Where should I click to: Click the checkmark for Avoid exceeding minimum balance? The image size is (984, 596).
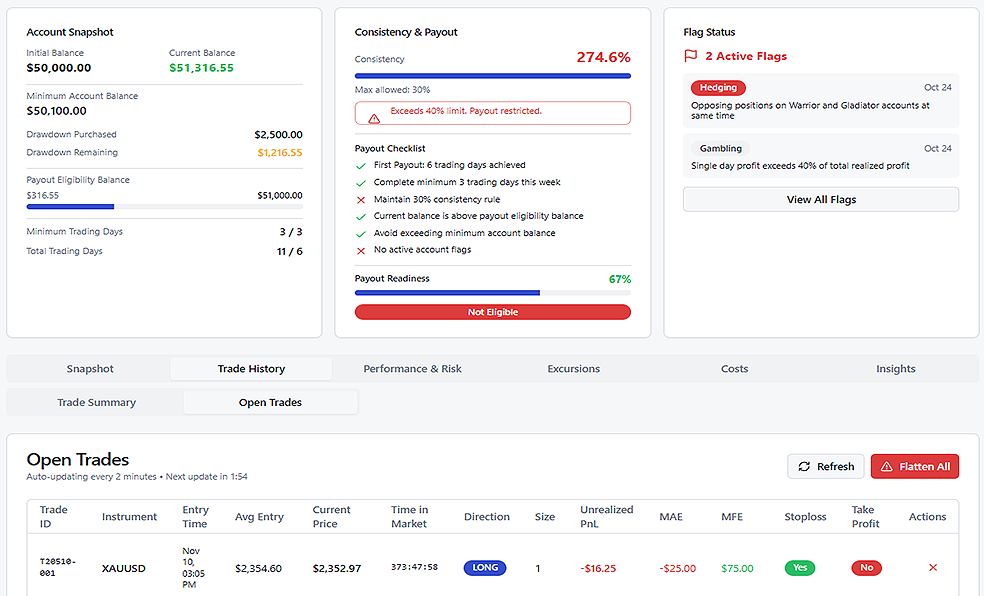(361, 233)
